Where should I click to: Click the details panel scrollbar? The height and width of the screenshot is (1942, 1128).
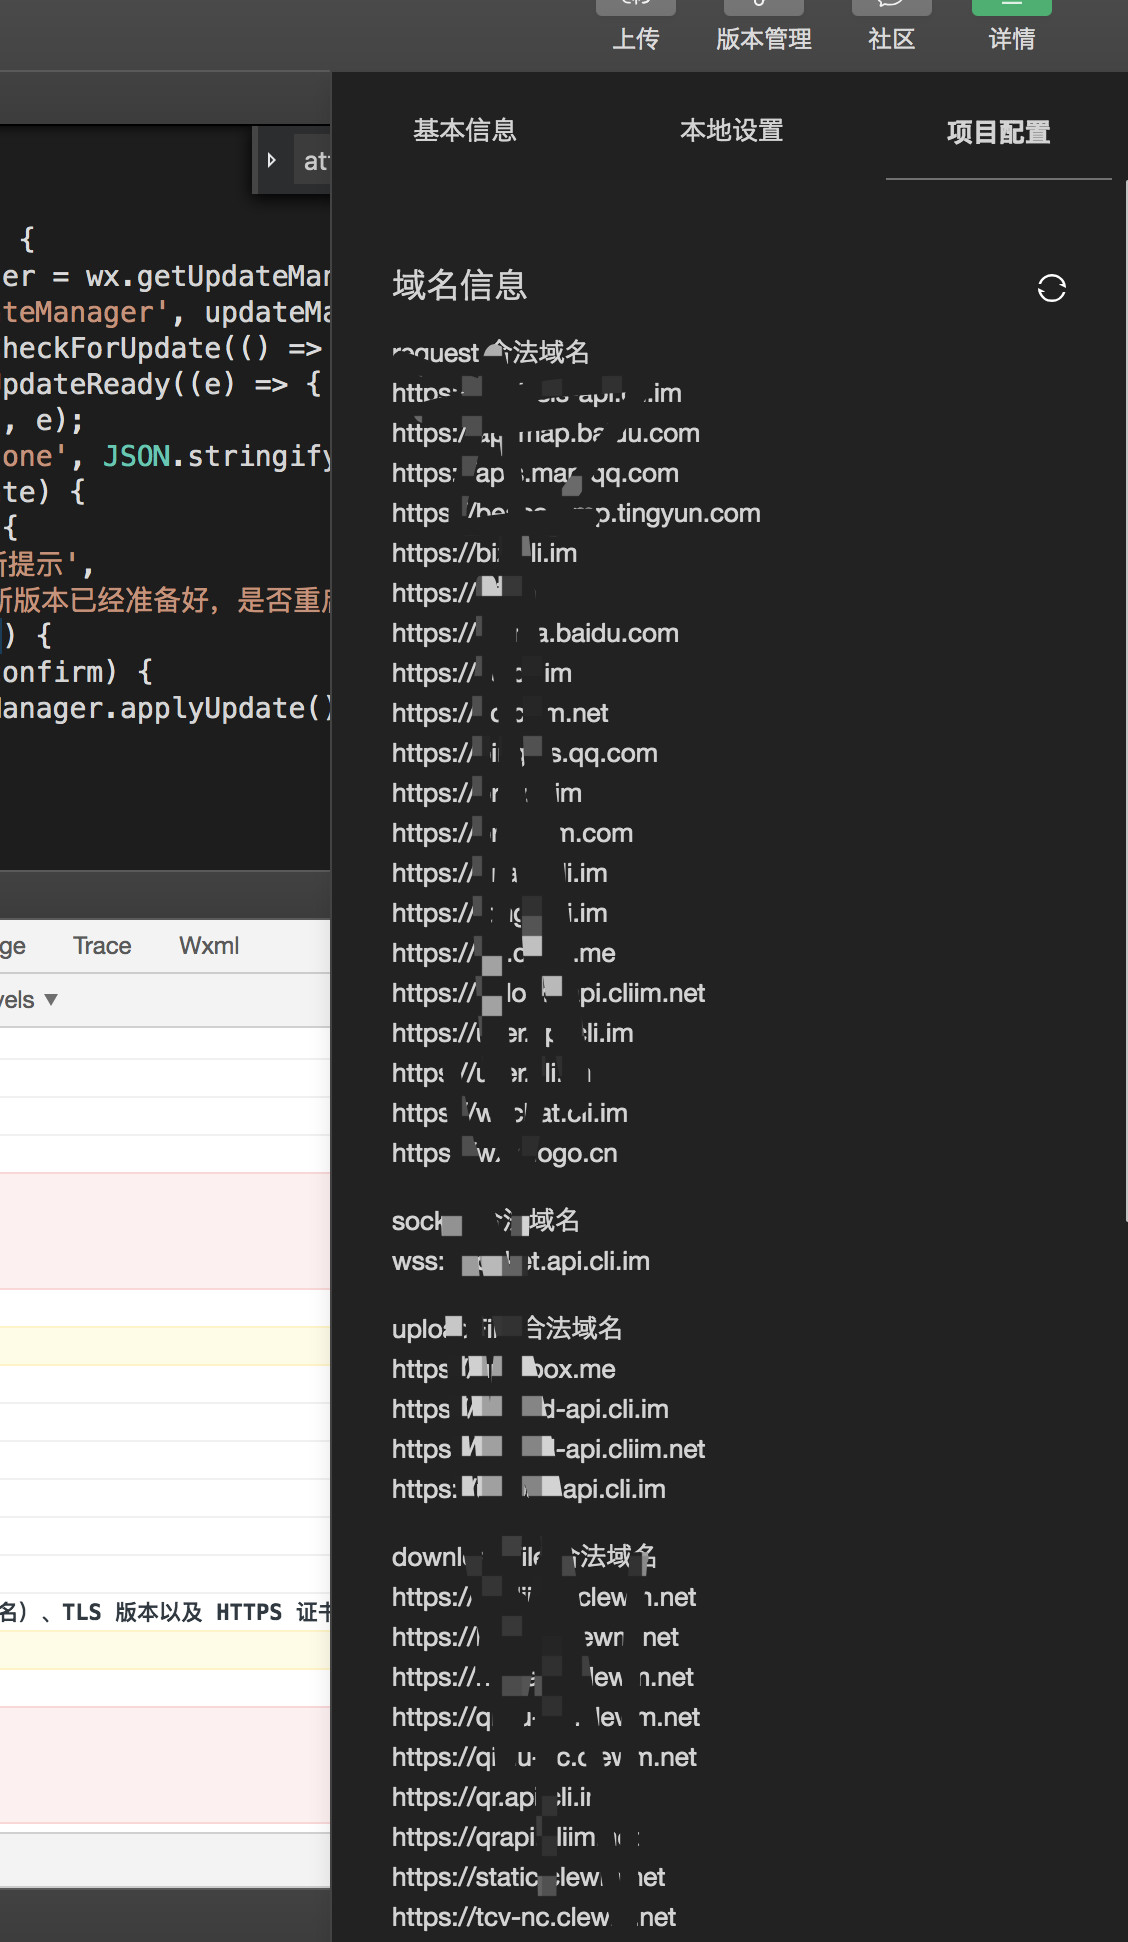(x=1125, y=700)
